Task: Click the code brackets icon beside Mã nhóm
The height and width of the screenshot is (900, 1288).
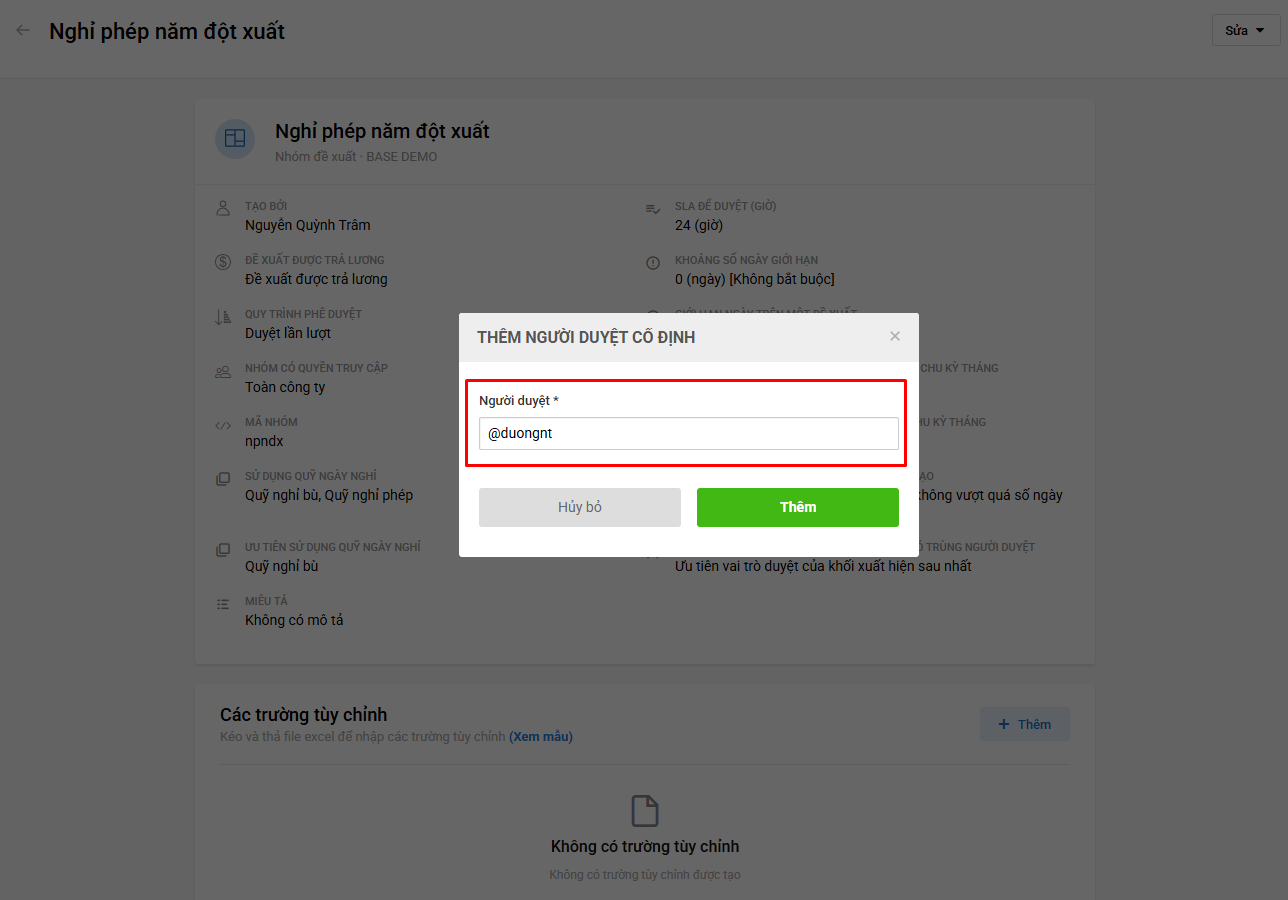Action: click(x=223, y=425)
